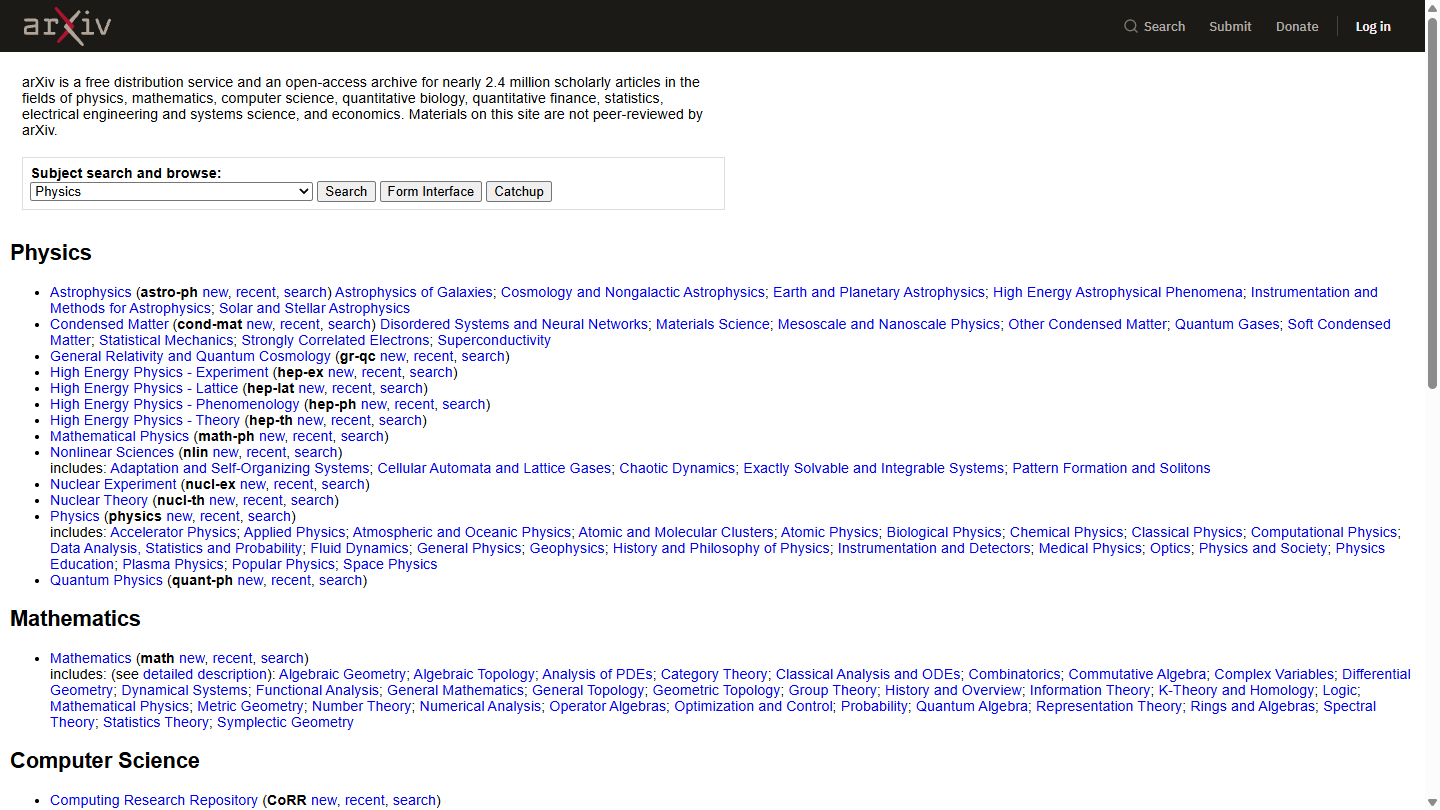Open Cosmology and Nongalactic Astrophysics link
This screenshot has height=810, width=1440.
(x=633, y=292)
